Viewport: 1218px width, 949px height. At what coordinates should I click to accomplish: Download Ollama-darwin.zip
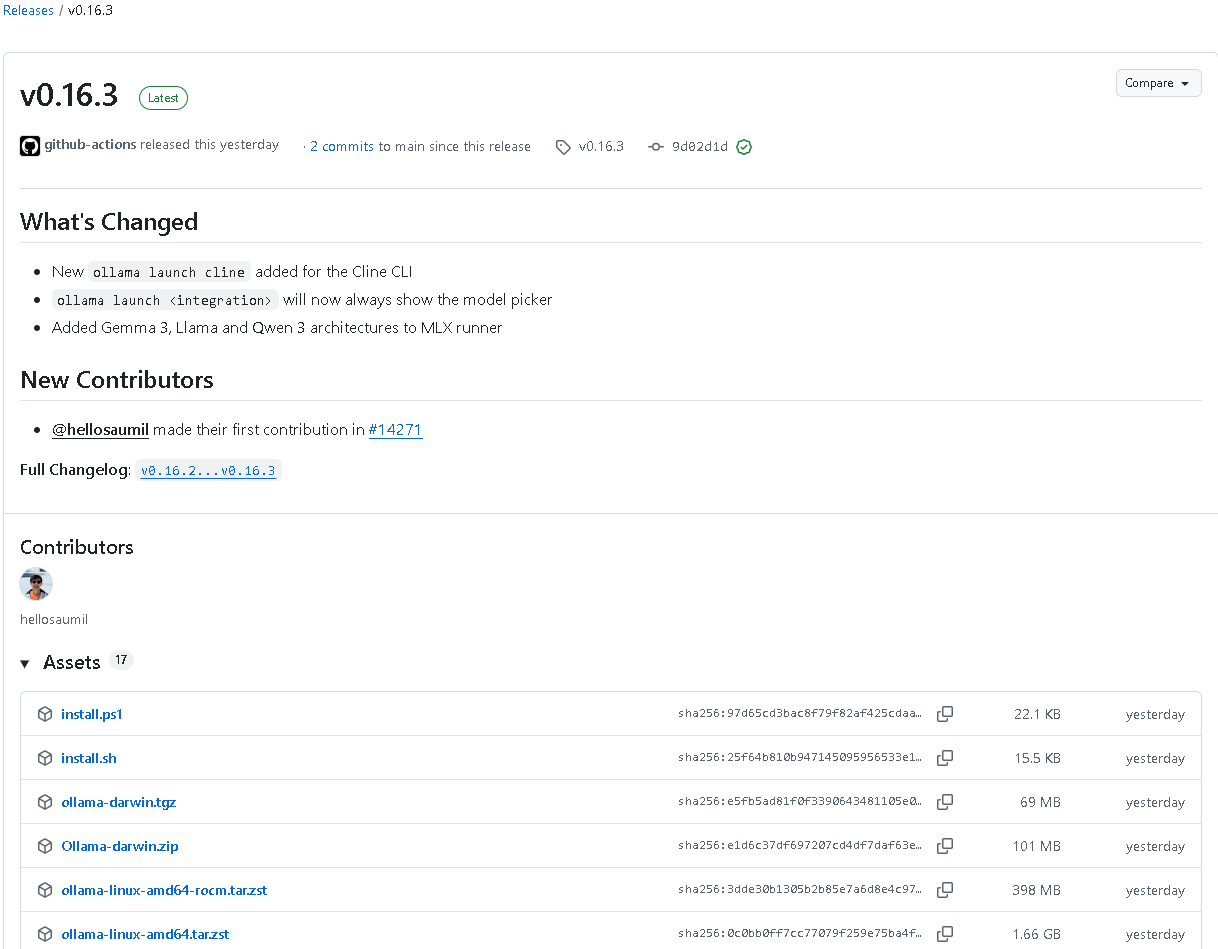point(120,846)
